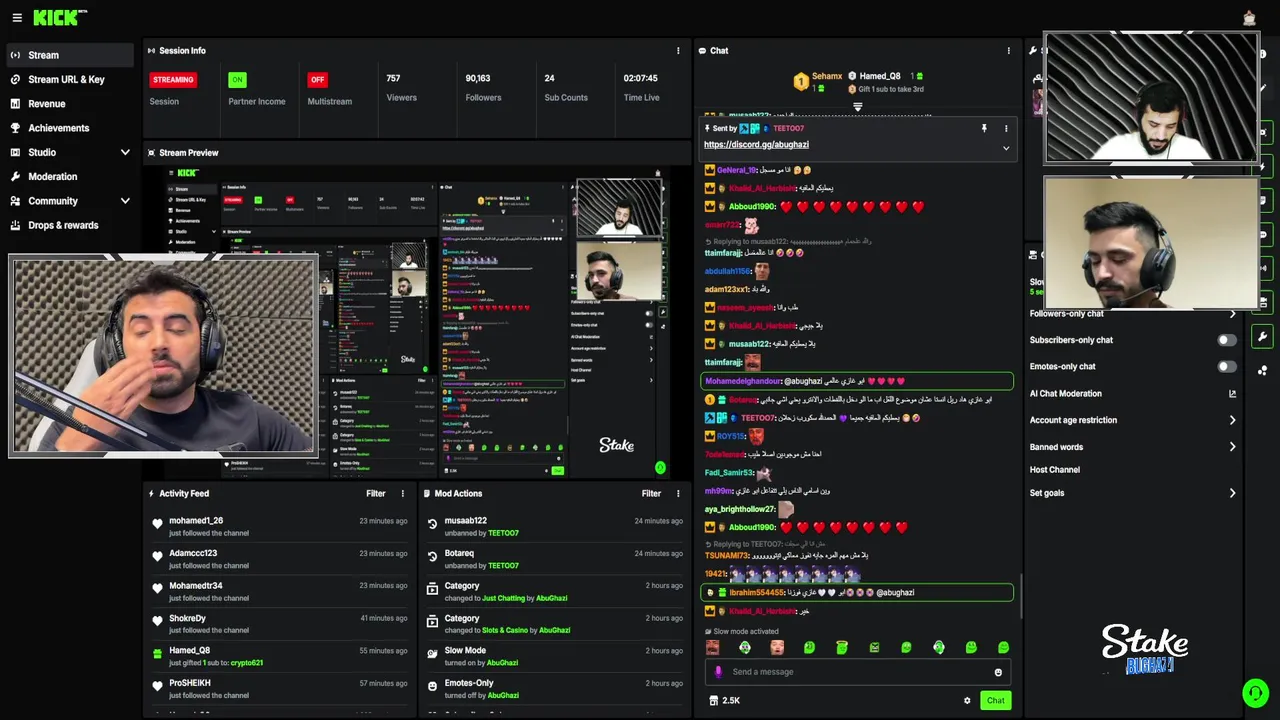Expand the Community sidebar section
The width and height of the screenshot is (1280, 720).
point(125,201)
